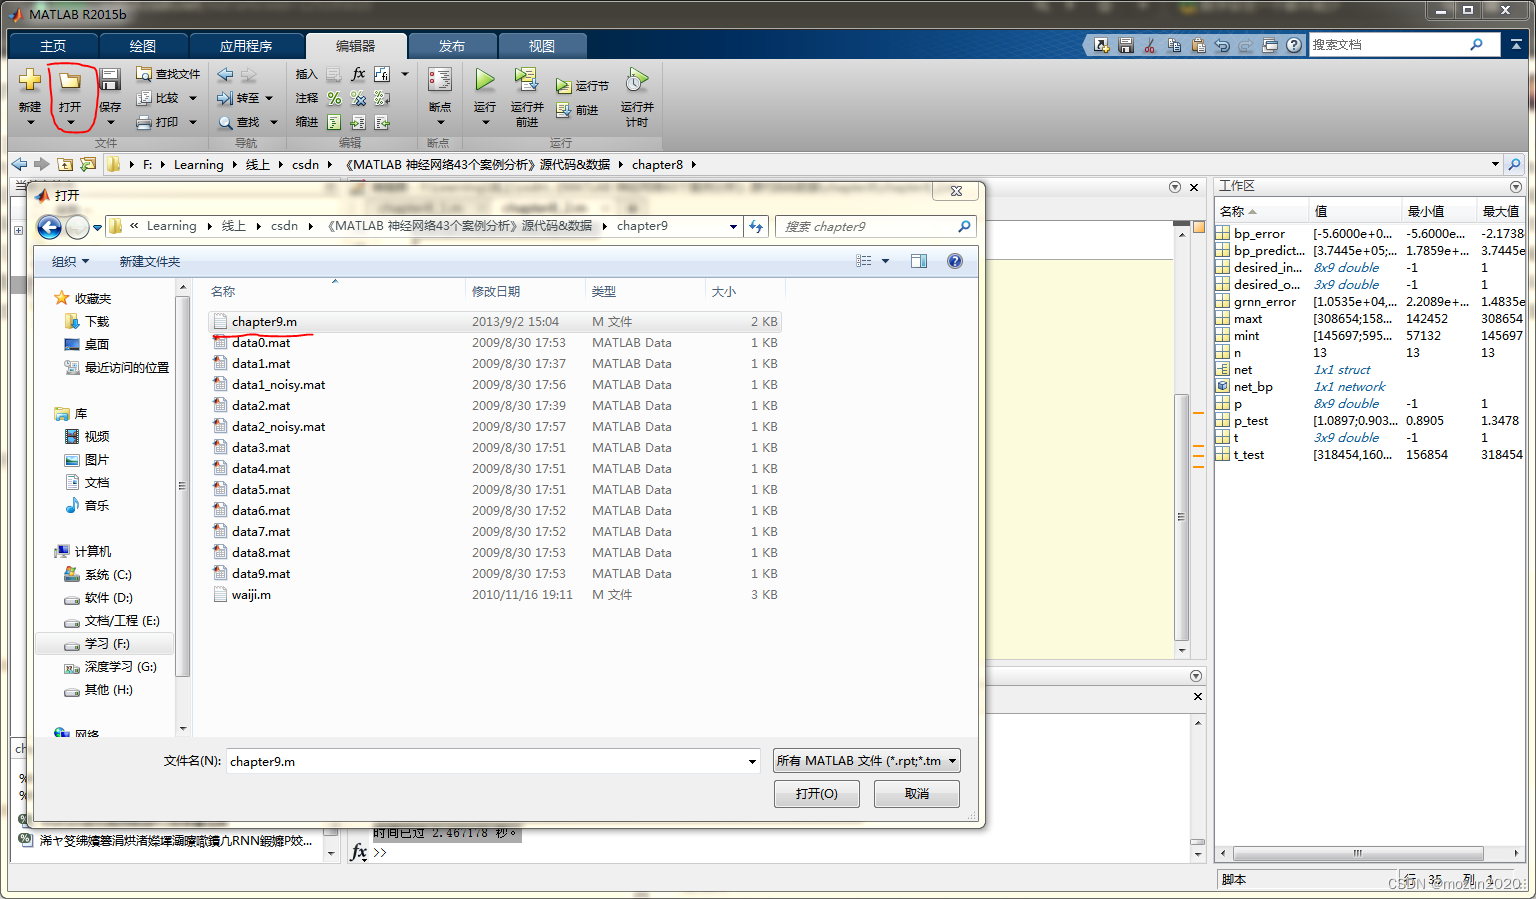Image resolution: width=1536 pixels, height=899 pixels.
Task: Select data1_noisy.mat in the file list
Action: (x=494, y=384)
